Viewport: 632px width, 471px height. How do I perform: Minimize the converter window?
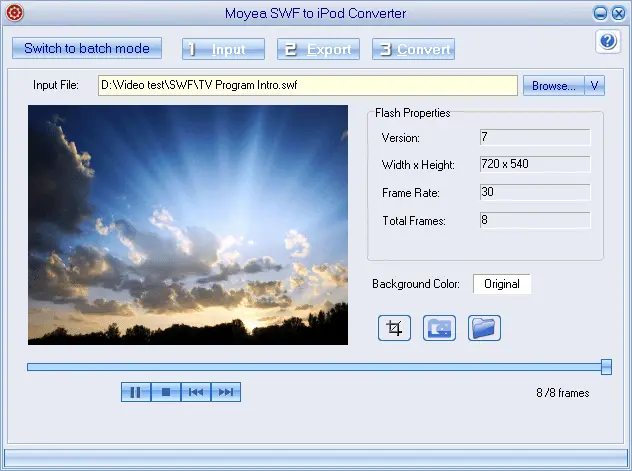[x=600, y=13]
